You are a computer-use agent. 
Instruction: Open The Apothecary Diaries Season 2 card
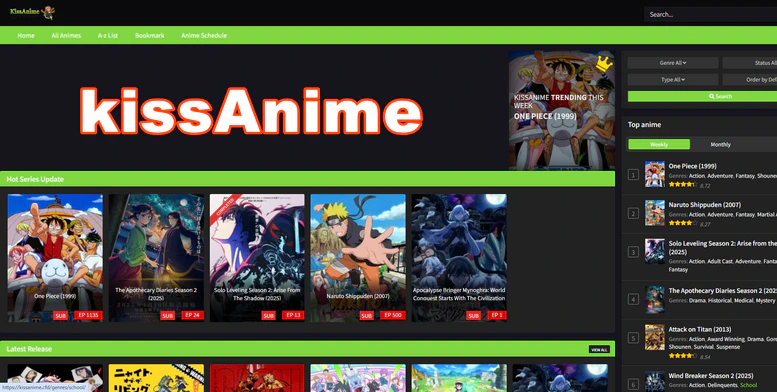[x=156, y=258]
